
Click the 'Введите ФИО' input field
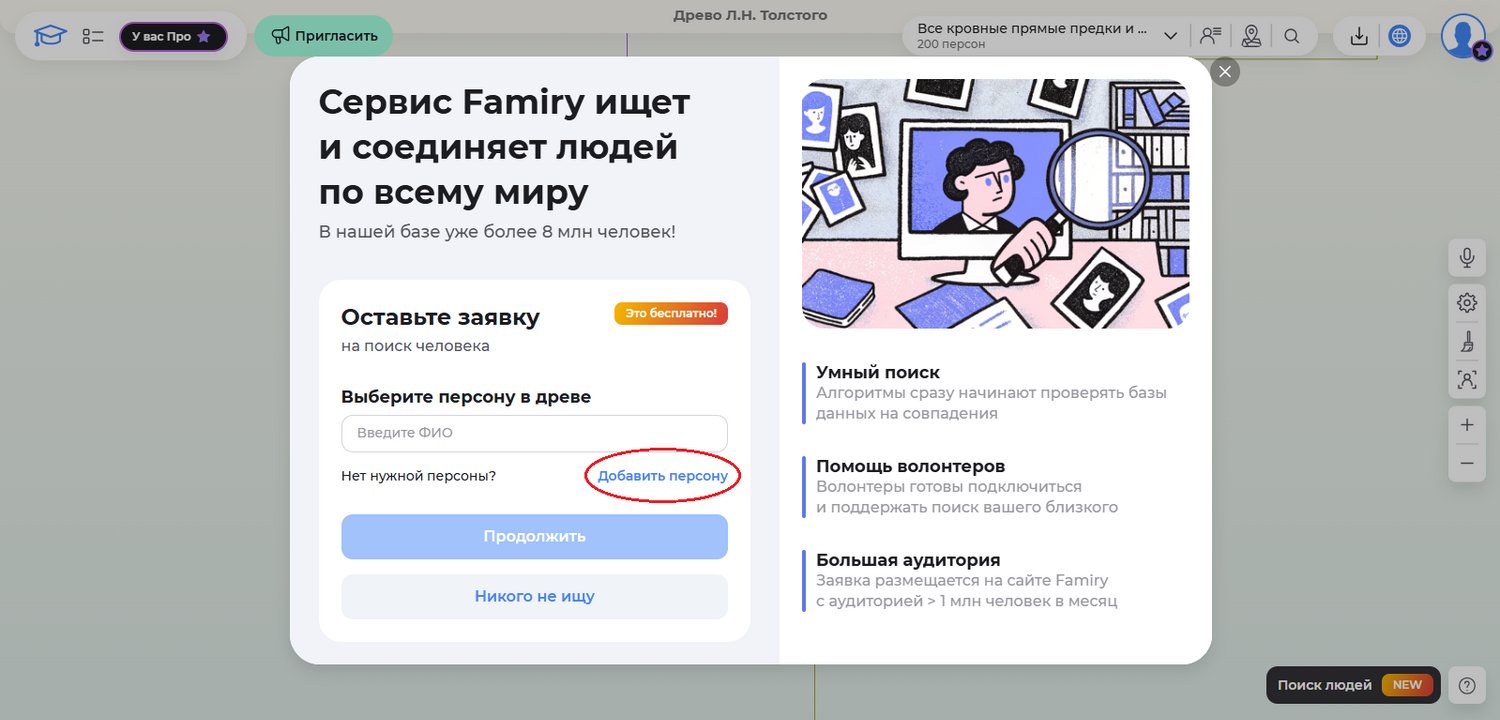tap(534, 433)
